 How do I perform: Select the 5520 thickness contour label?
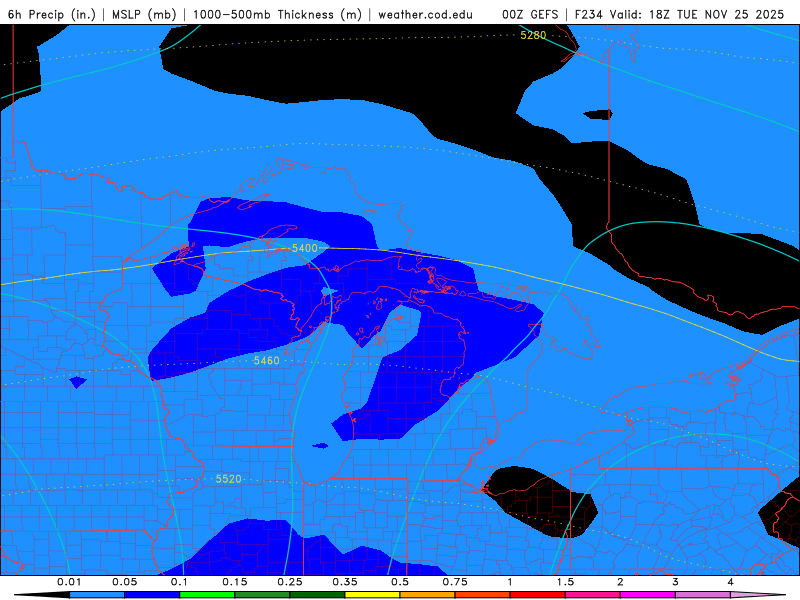click(x=228, y=479)
